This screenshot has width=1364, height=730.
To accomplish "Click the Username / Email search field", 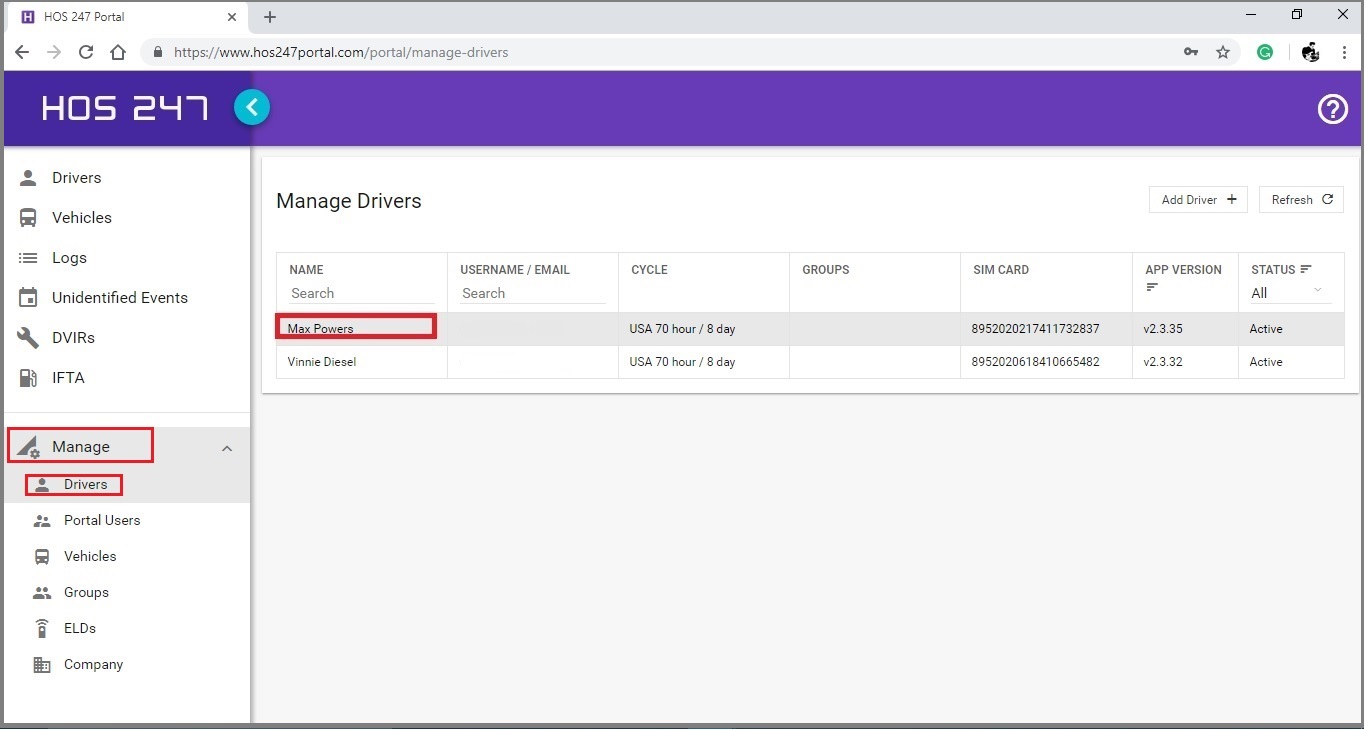I will tap(533, 293).
